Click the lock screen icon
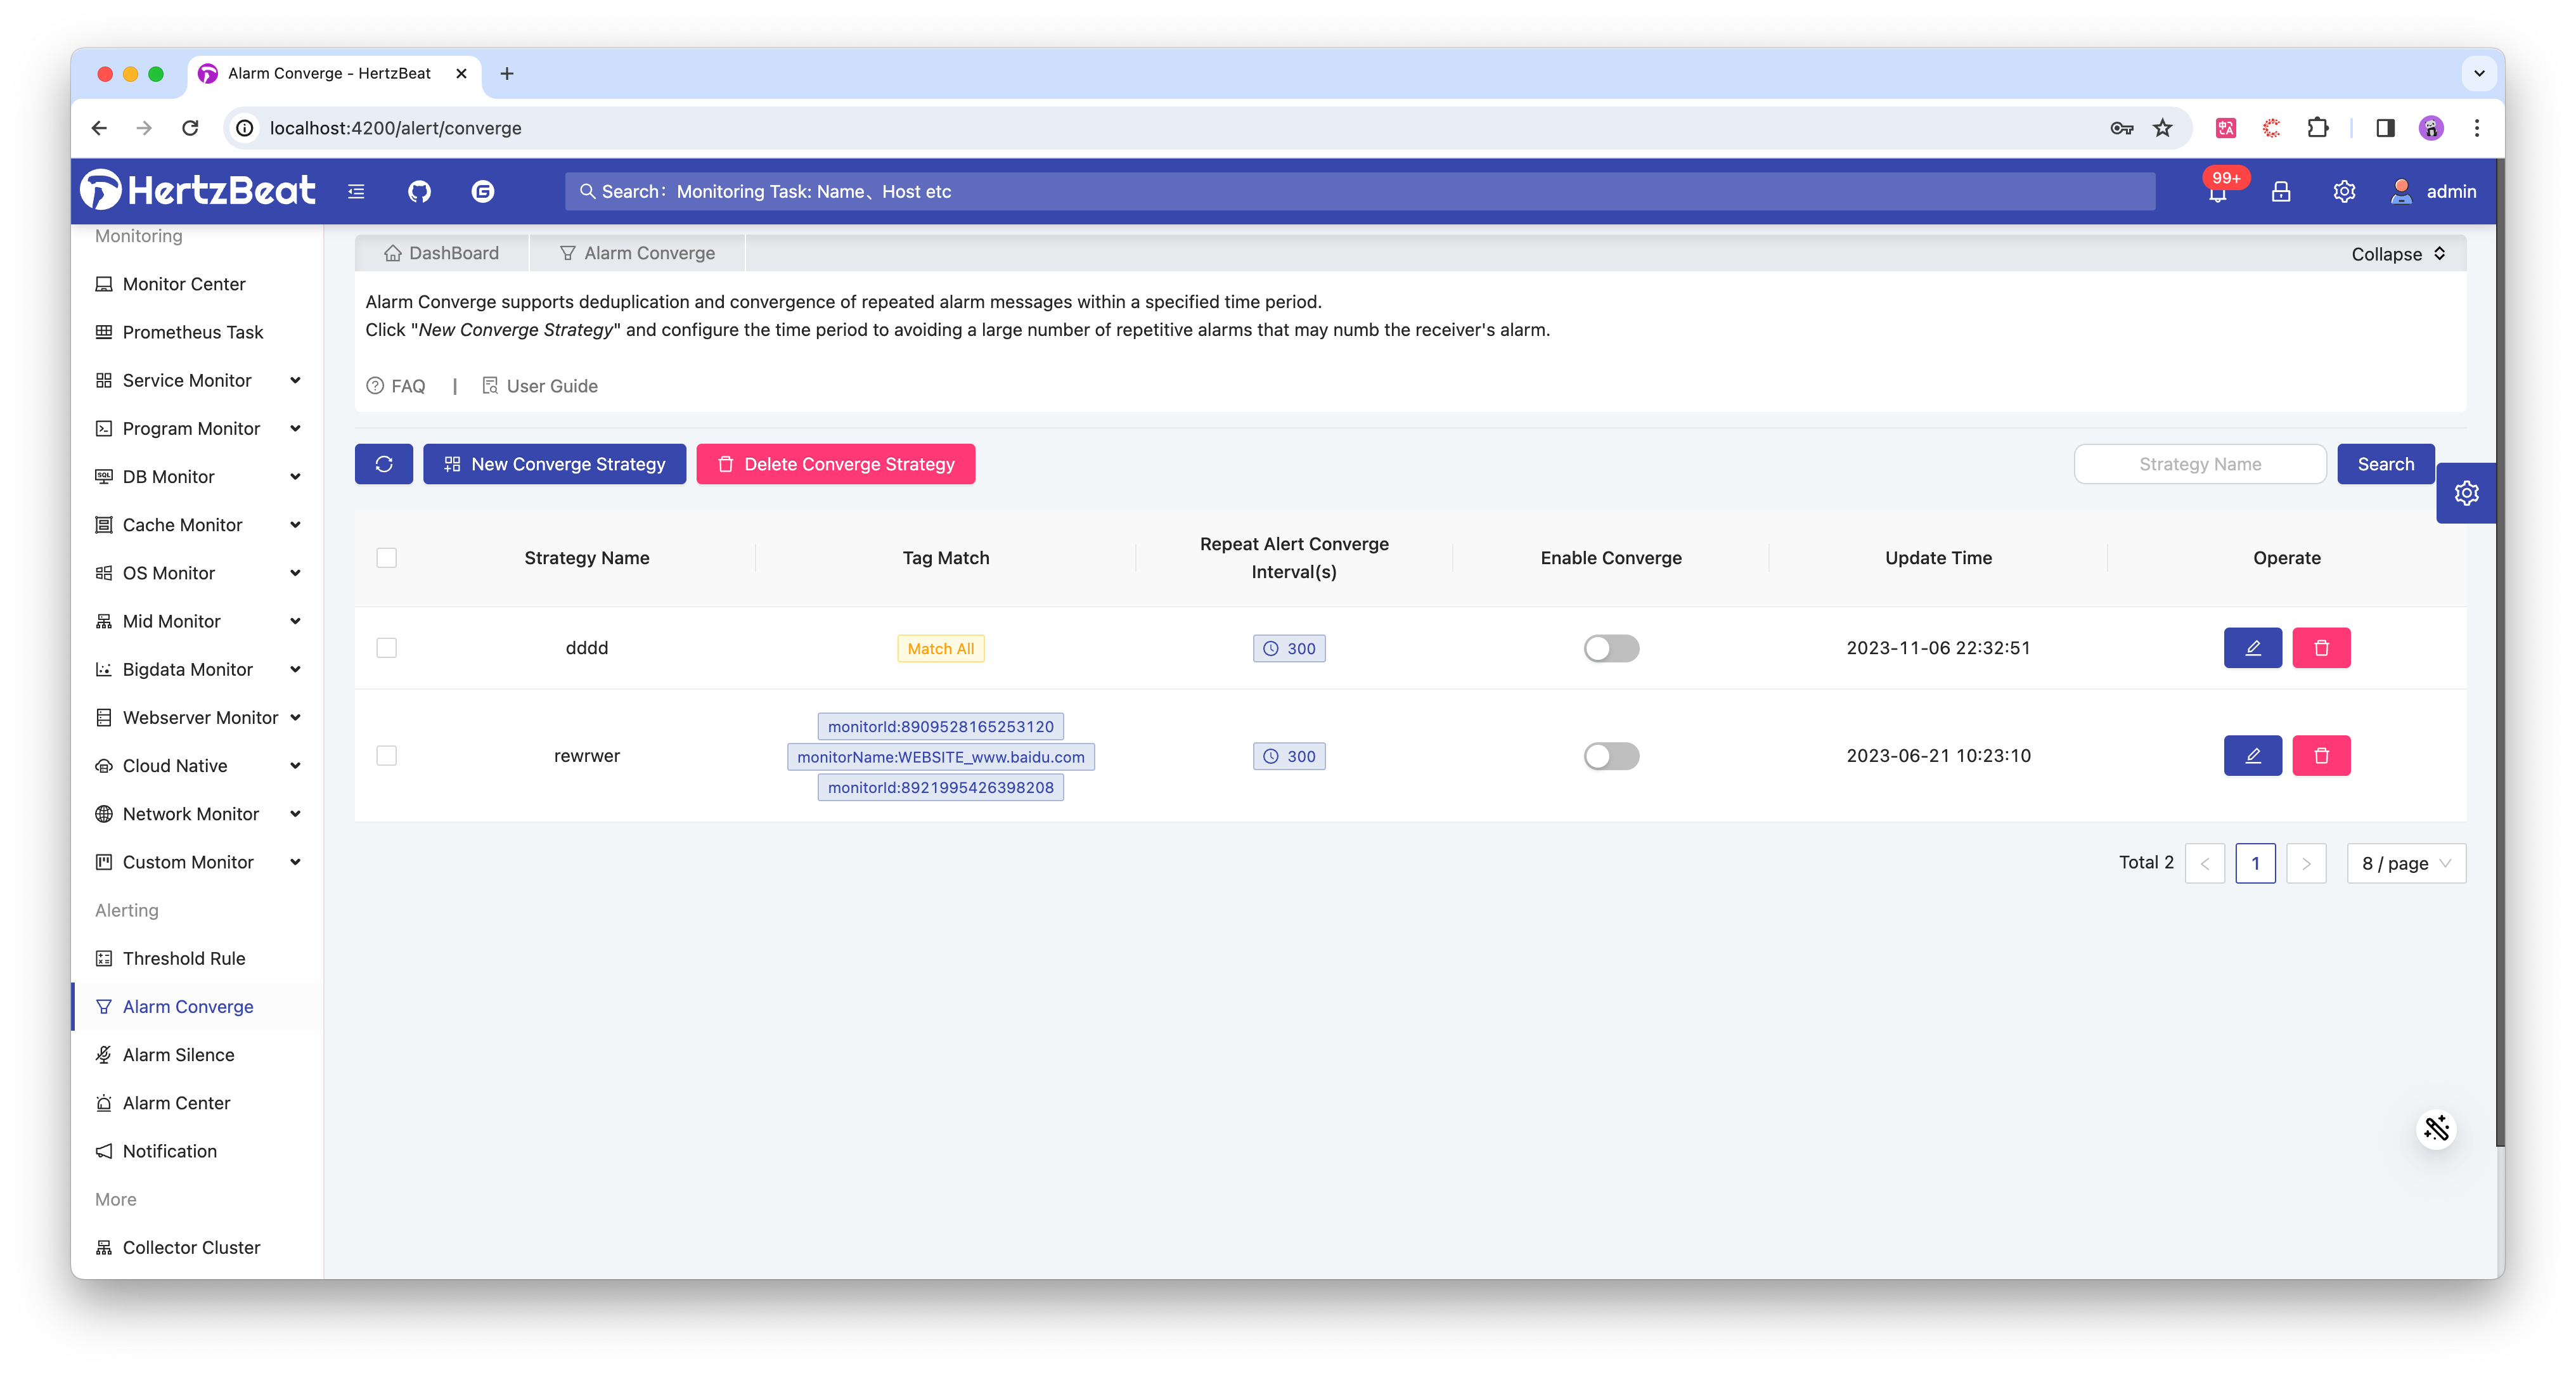 coord(2281,191)
